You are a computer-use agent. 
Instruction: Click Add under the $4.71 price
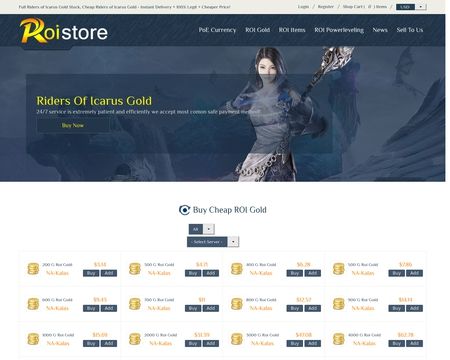(x=211, y=273)
